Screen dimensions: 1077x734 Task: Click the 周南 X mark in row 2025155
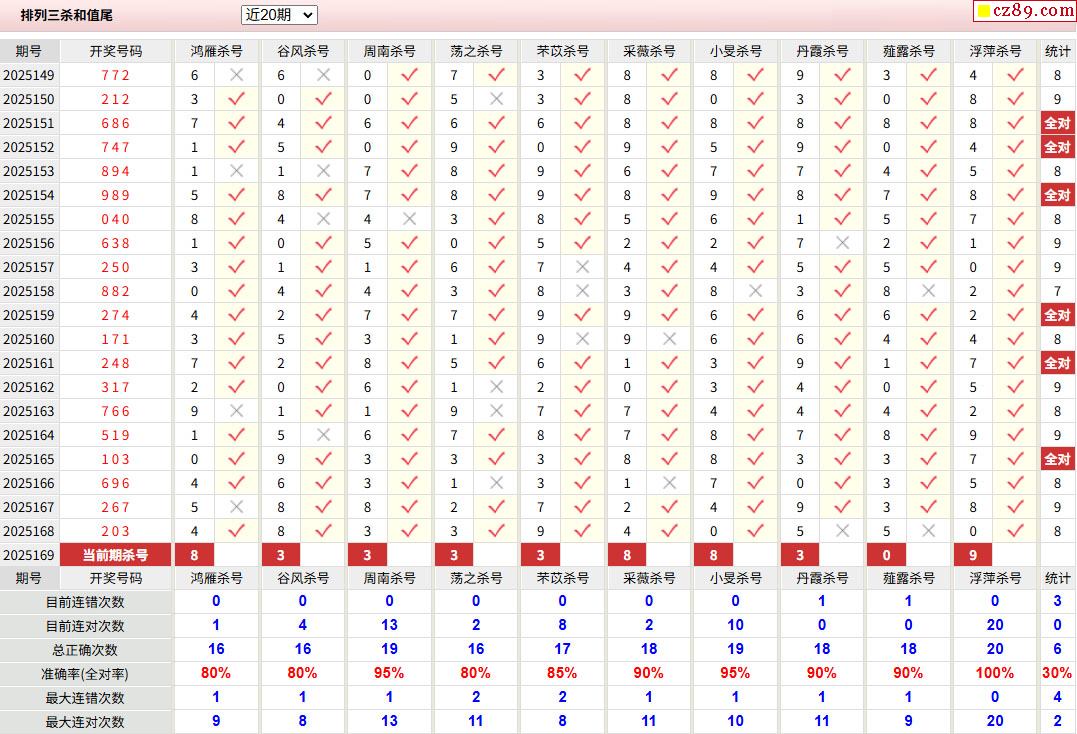pos(409,220)
